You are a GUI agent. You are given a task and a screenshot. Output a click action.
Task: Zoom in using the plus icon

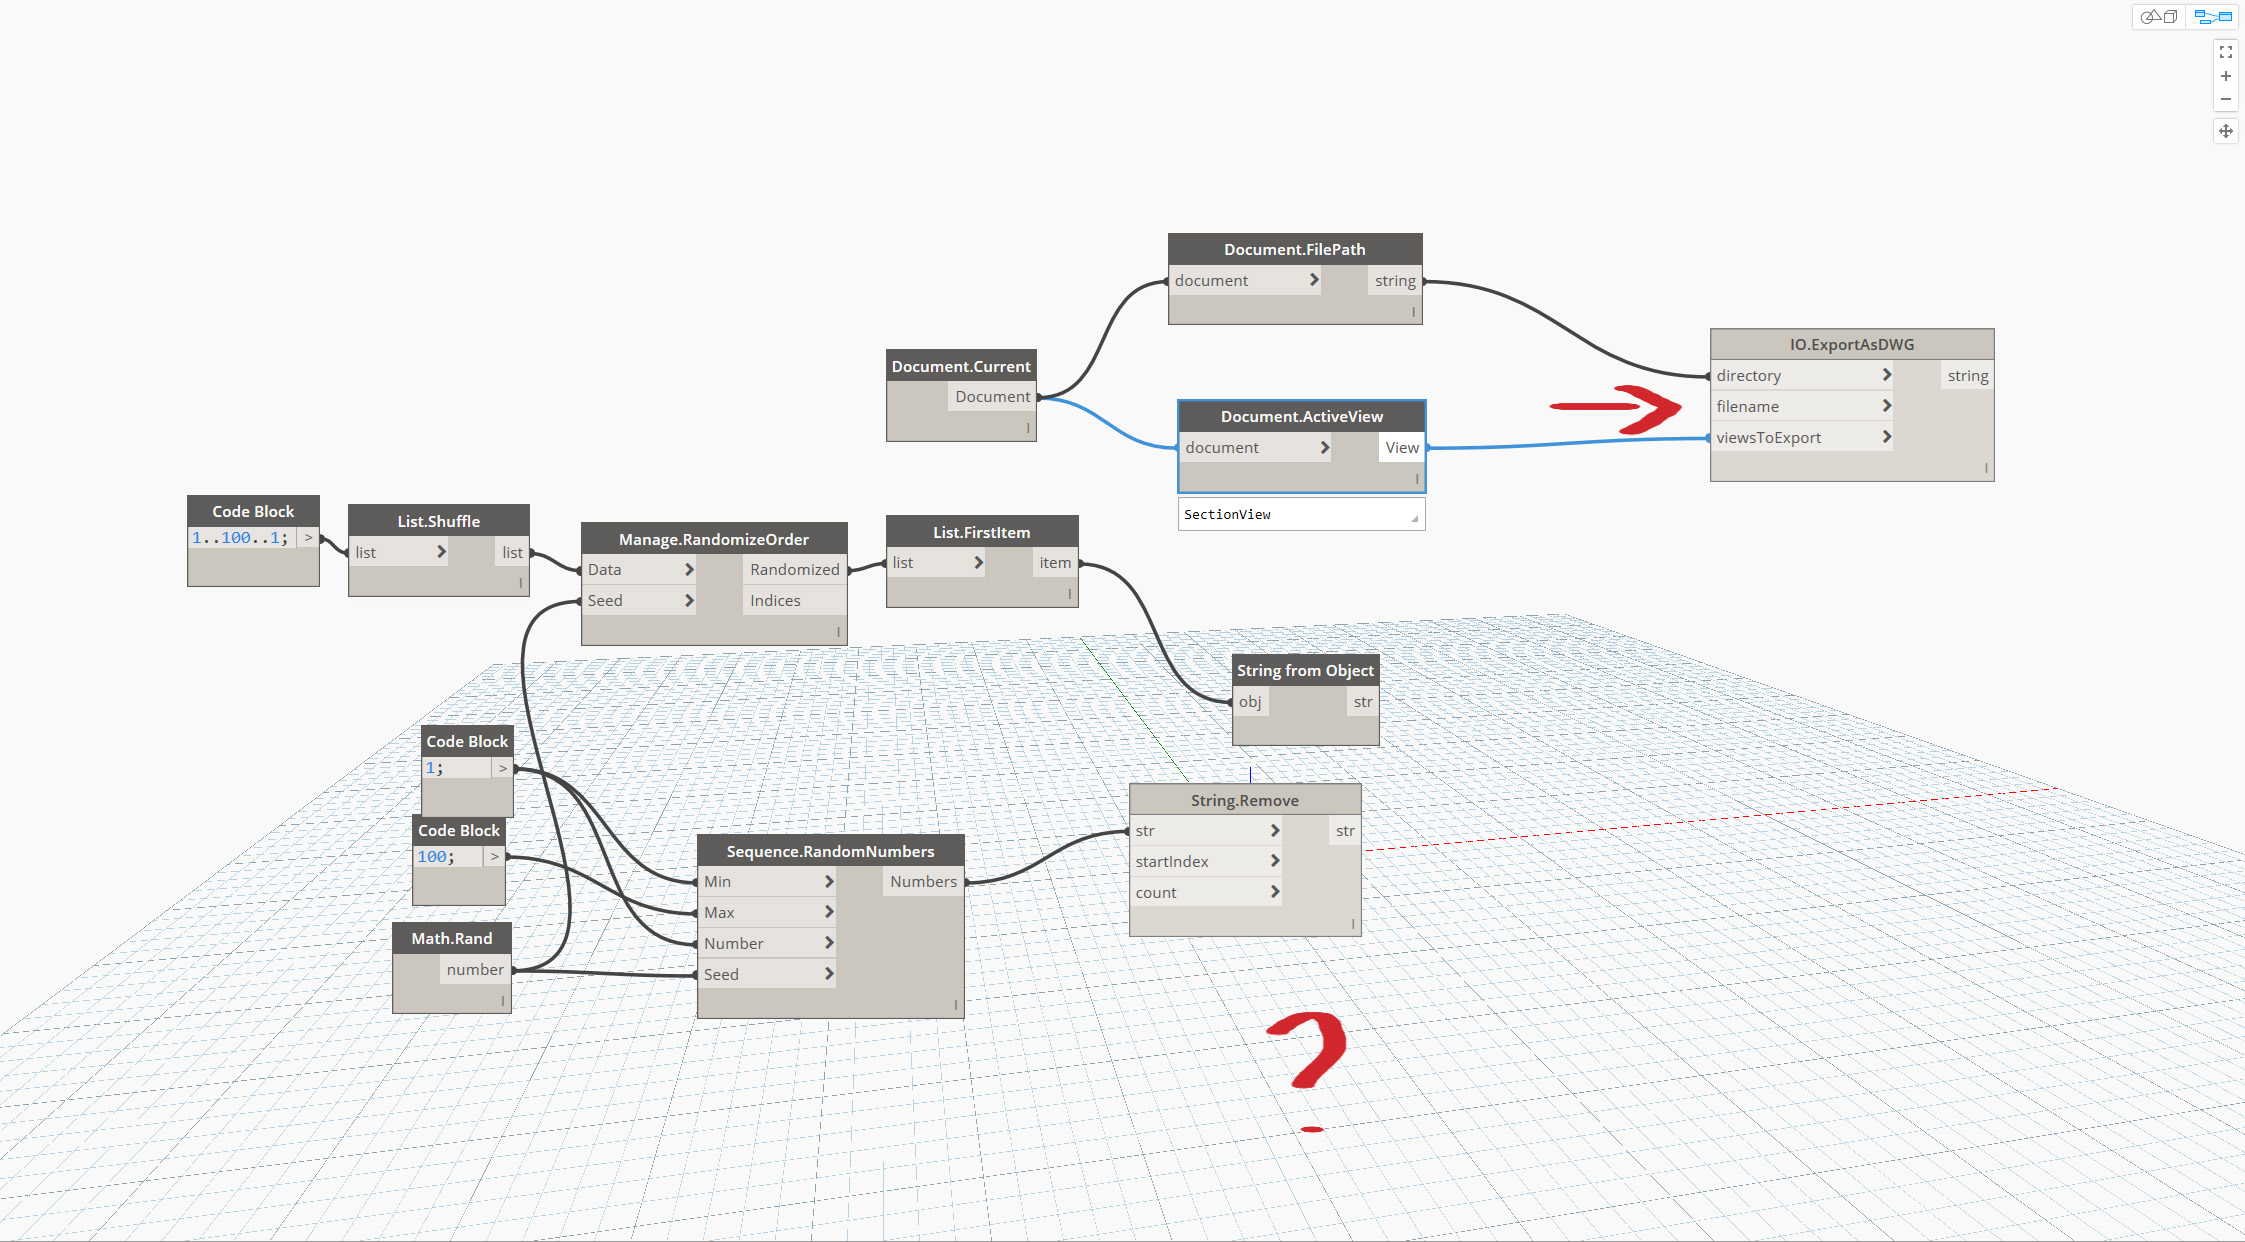pyautogui.click(x=2226, y=76)
